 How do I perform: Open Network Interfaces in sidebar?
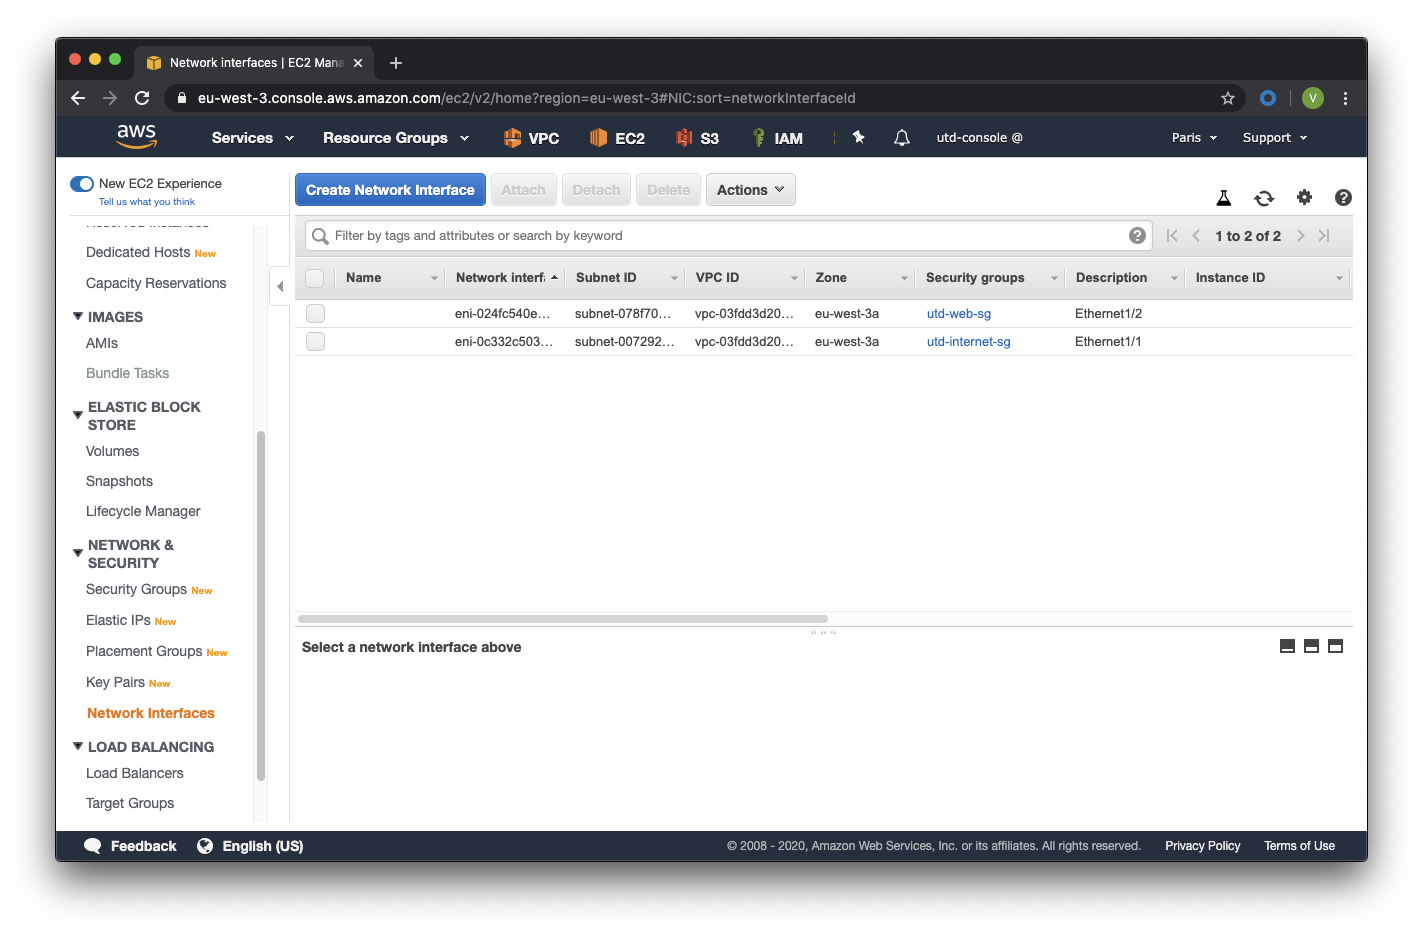151,713
